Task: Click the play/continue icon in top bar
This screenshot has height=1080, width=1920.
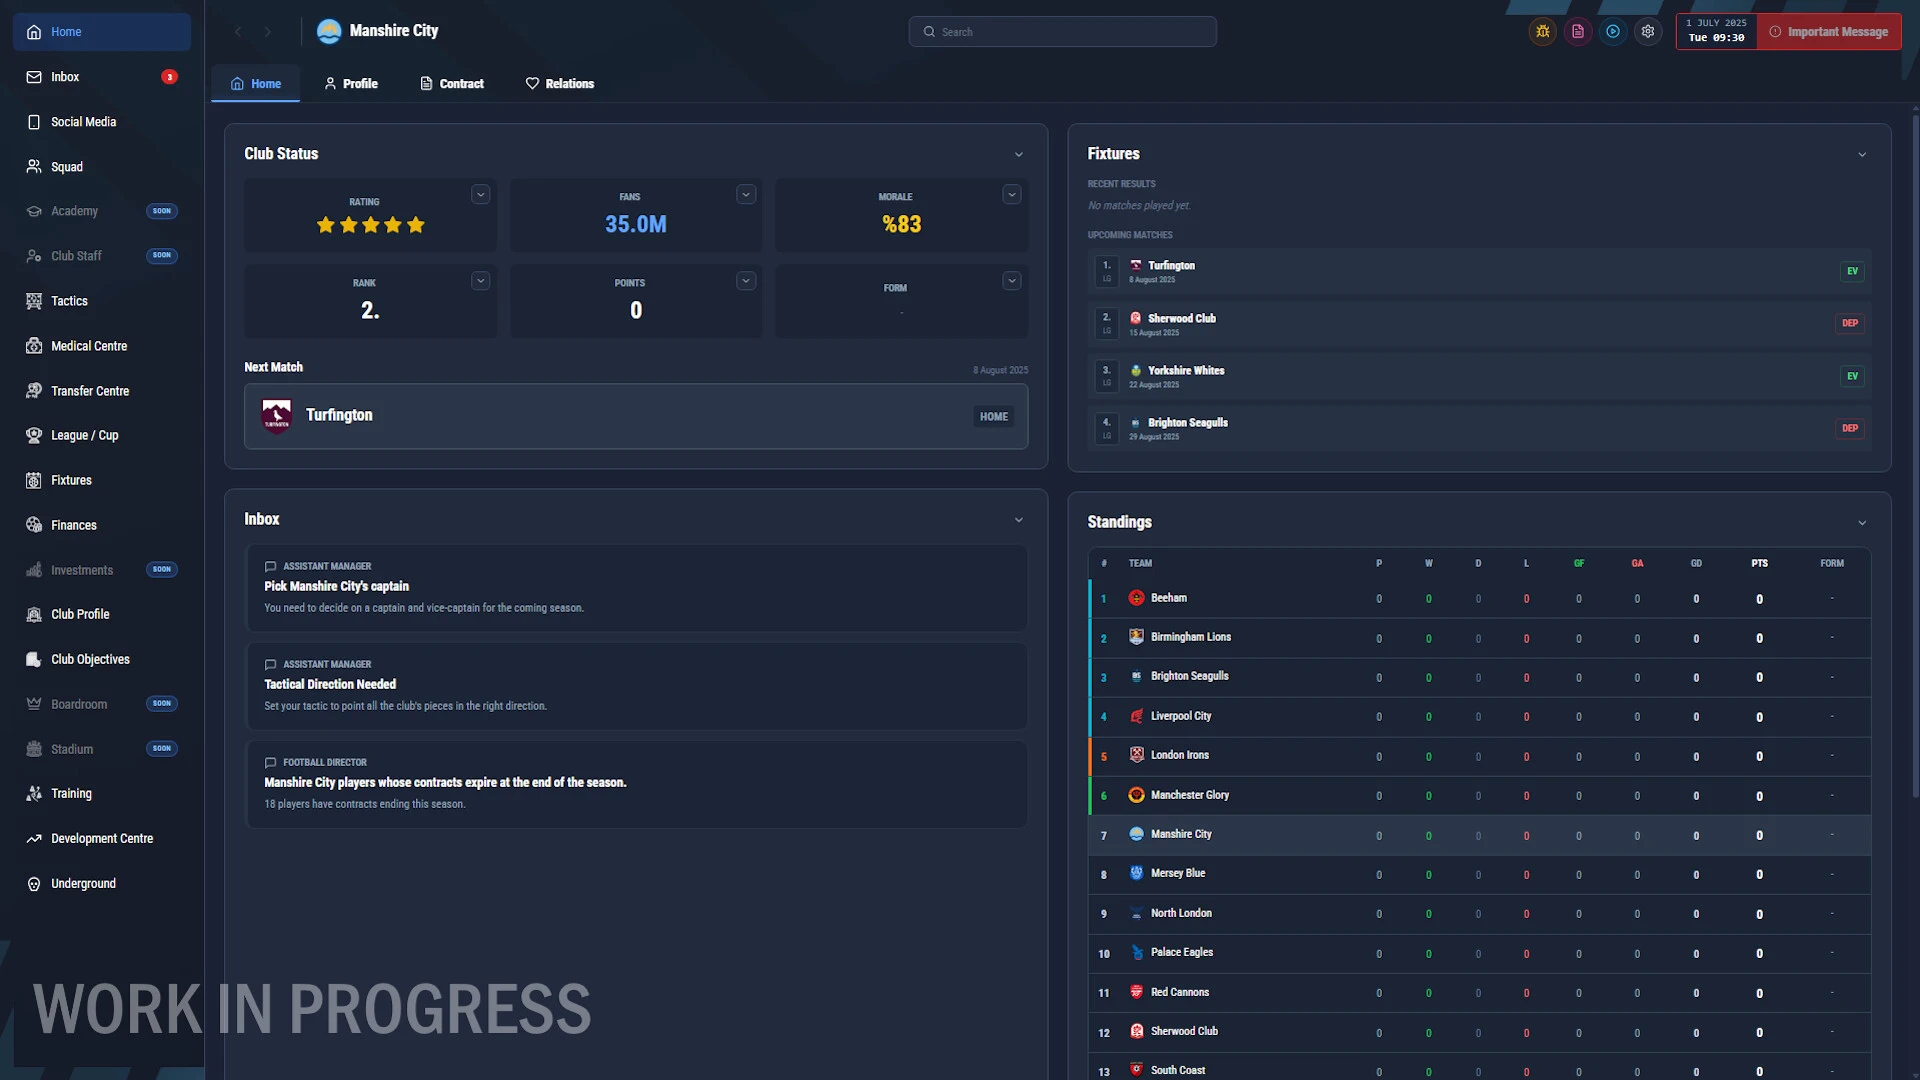Action: [1613, 32]
